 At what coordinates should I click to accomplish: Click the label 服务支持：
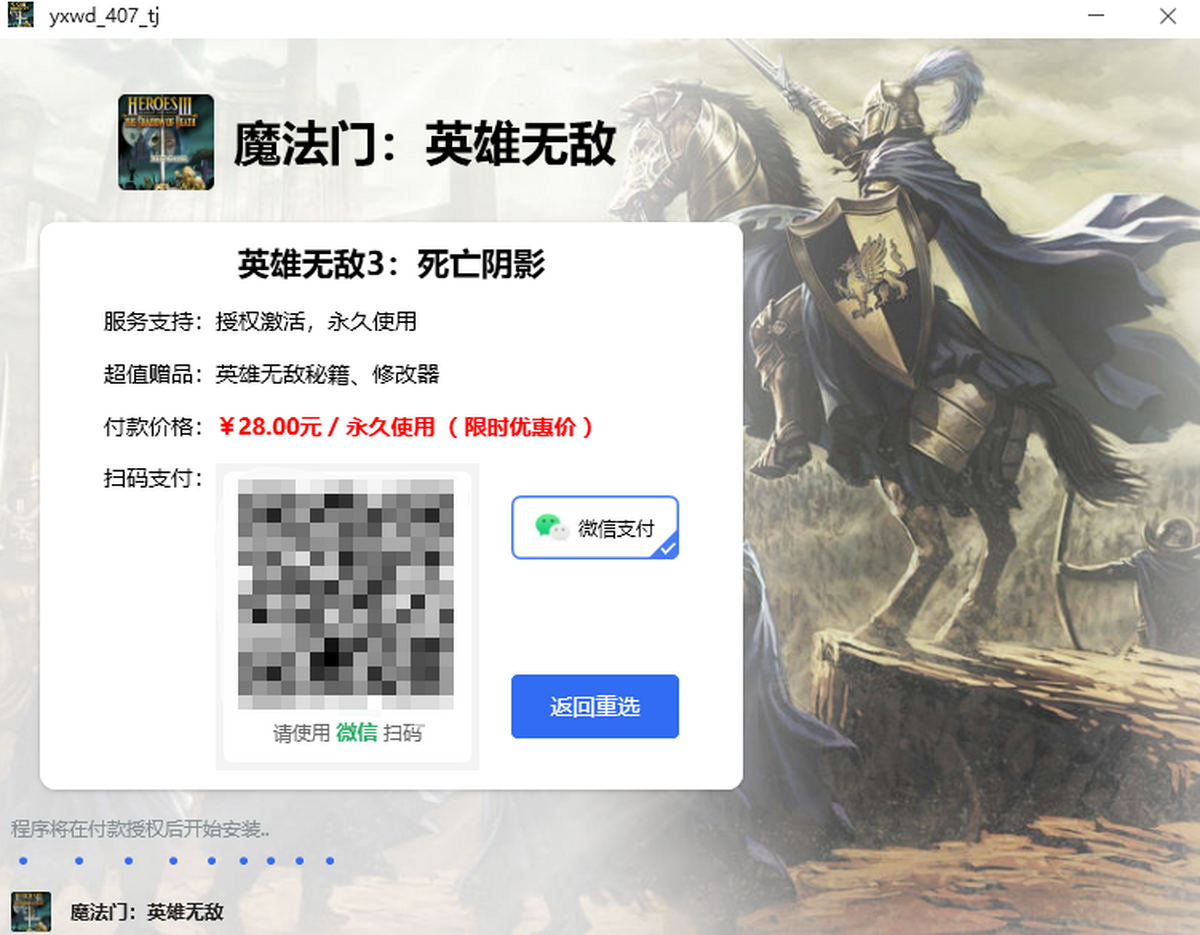[153, 322]
